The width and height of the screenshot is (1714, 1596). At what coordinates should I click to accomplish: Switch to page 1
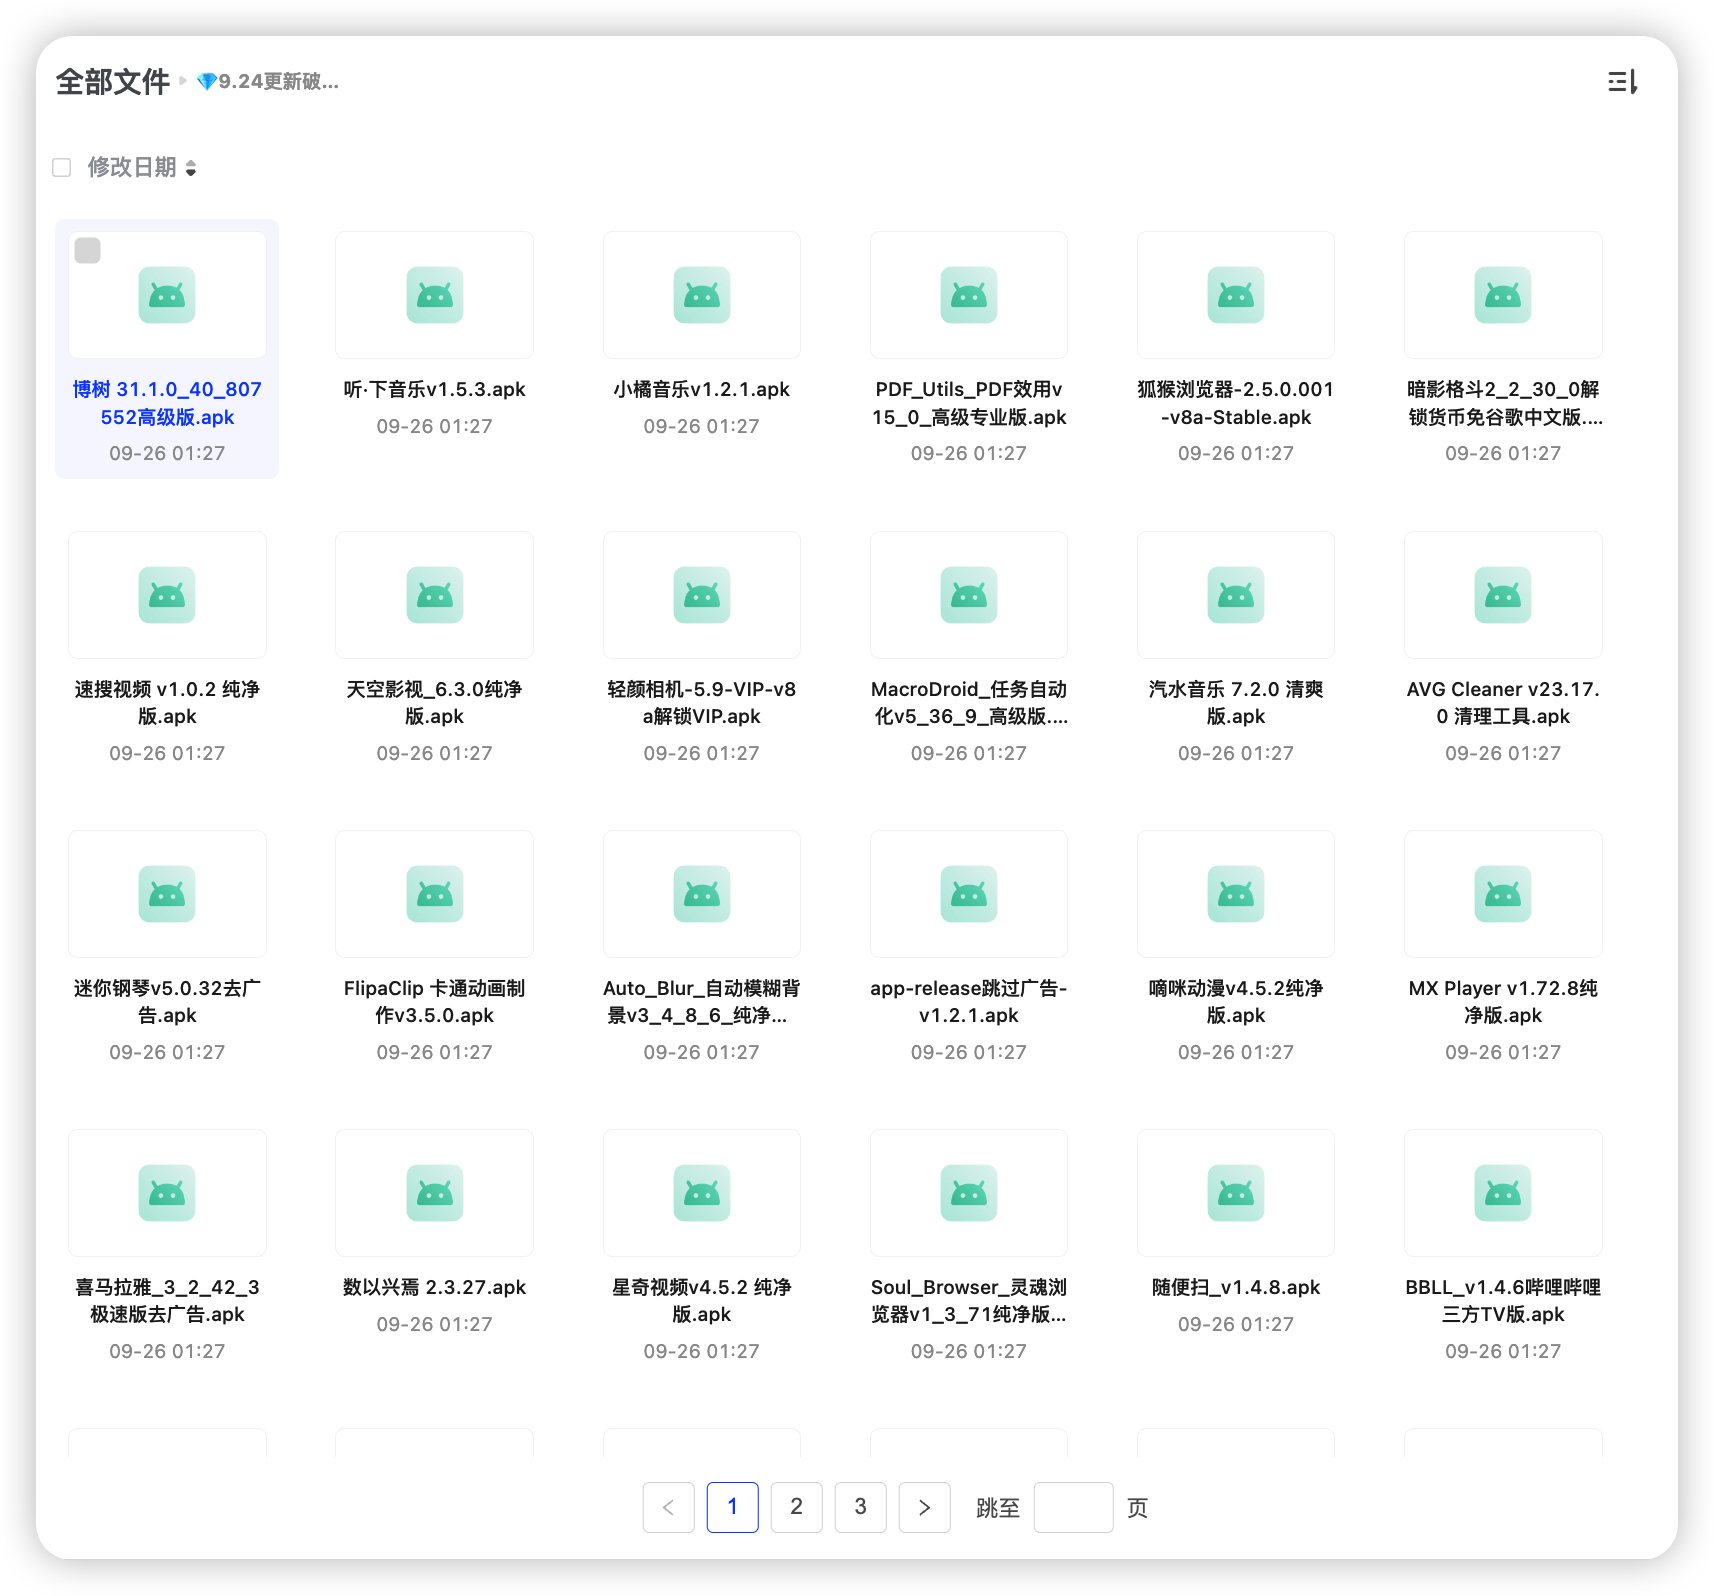click(733, 1507)
